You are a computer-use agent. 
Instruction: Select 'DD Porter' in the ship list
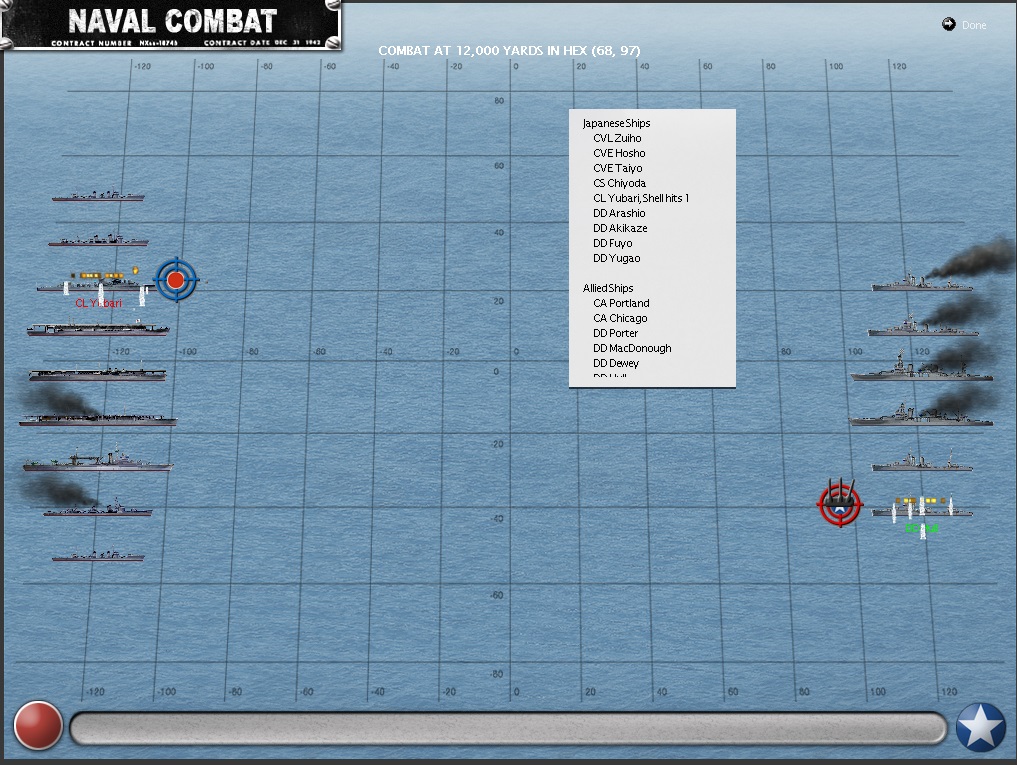616,333
